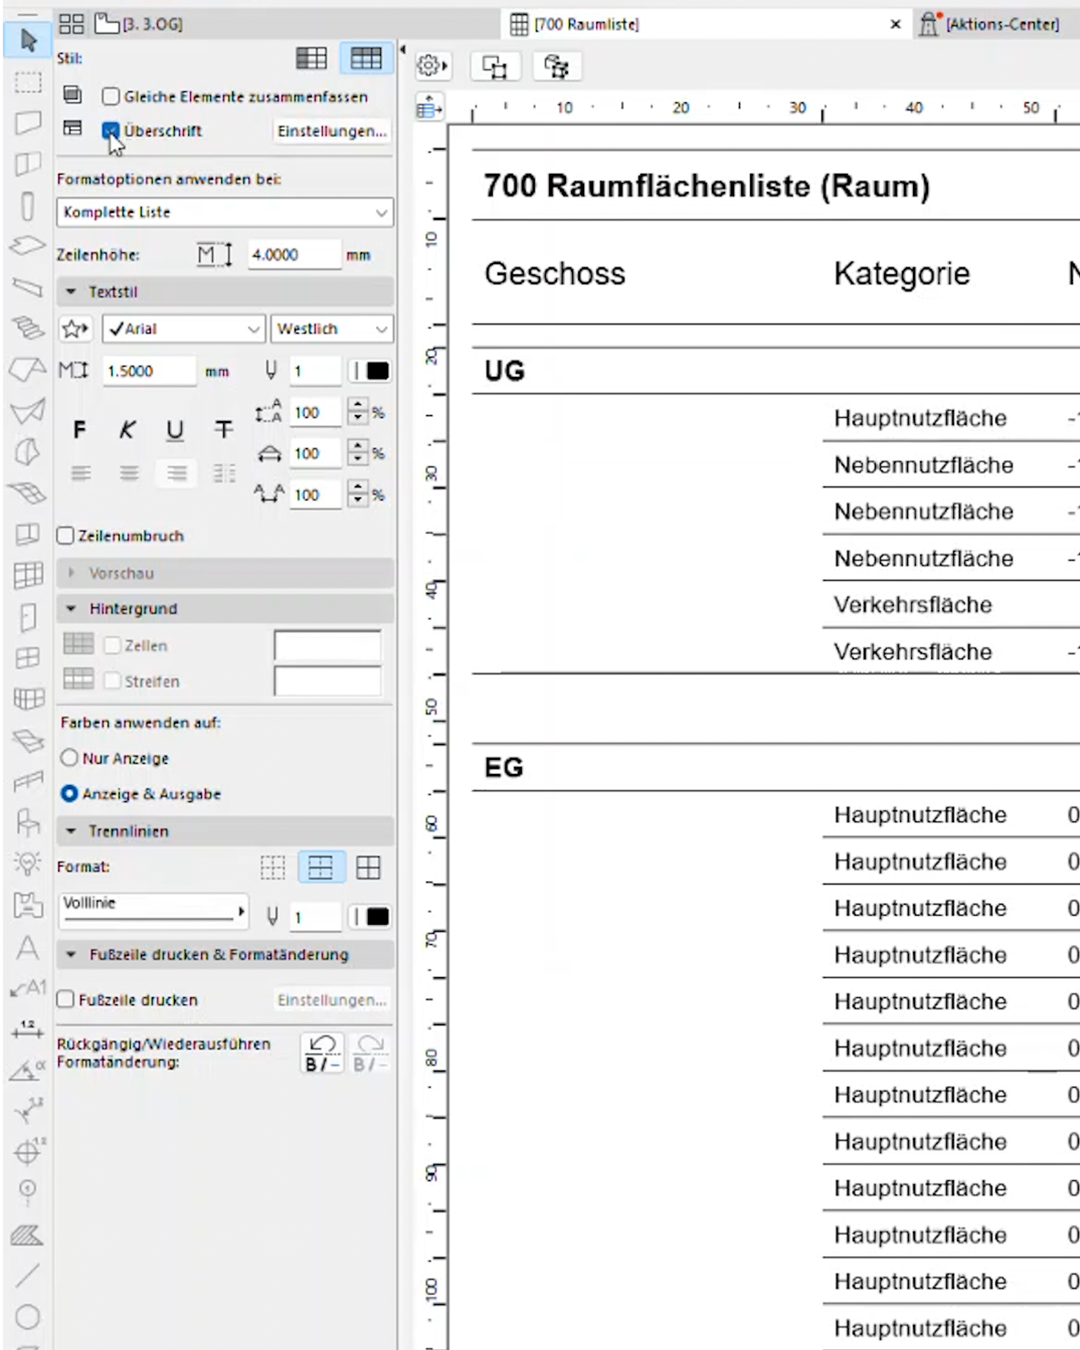This screenshot has width=1080, height=1350.
Task: Open Überschrift 'Einstellungen...' button
Action: pos(332,131)
